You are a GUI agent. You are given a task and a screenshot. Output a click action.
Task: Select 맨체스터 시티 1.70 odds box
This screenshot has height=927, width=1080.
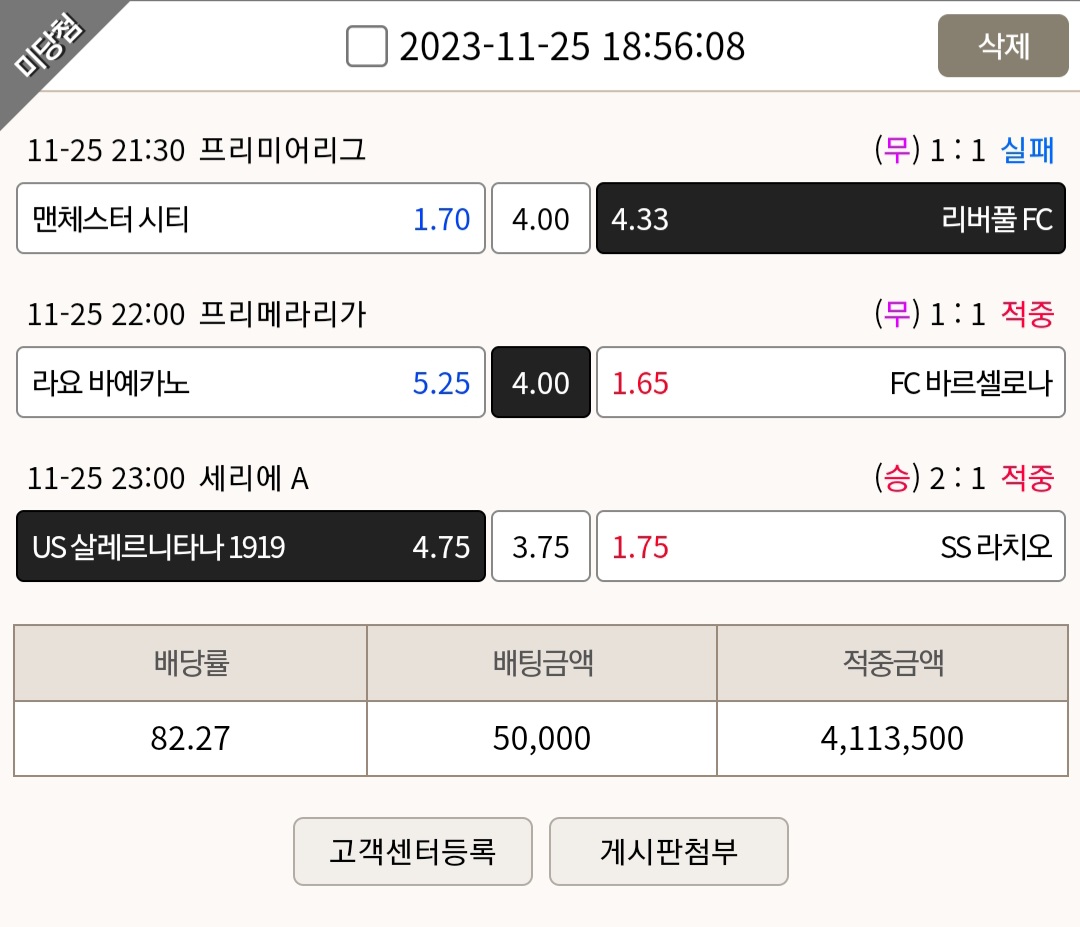251,218
